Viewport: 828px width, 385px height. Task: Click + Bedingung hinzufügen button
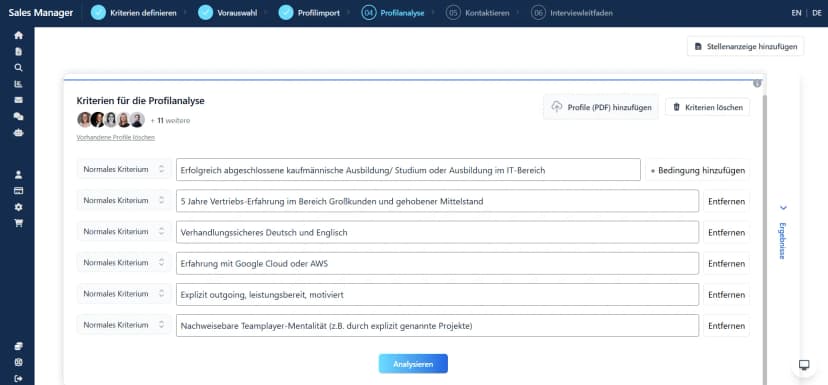click(x=698, y=171)
